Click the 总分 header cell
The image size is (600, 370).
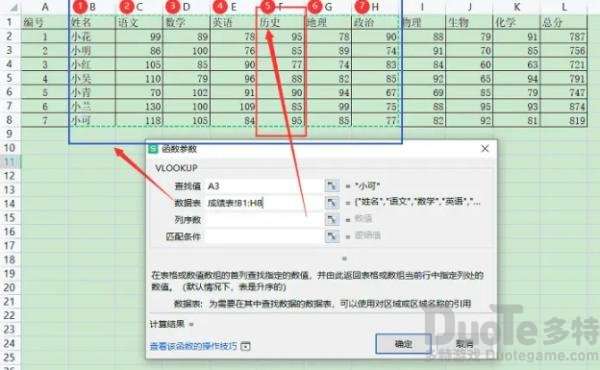564,23
